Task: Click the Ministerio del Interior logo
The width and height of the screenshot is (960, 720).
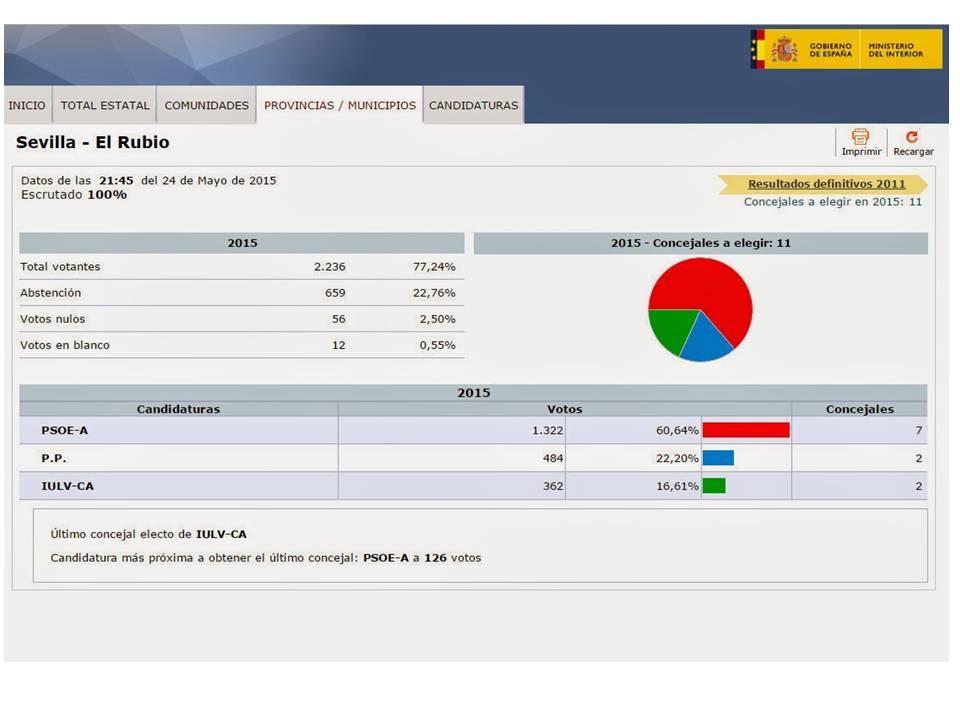Action: click(x=903, y=48)
